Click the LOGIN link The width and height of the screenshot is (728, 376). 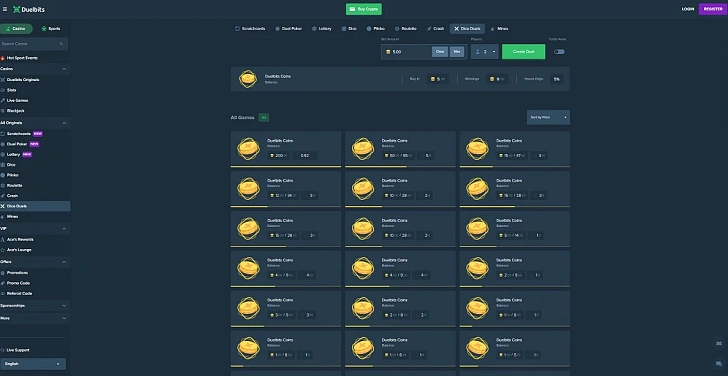(688, 9)
